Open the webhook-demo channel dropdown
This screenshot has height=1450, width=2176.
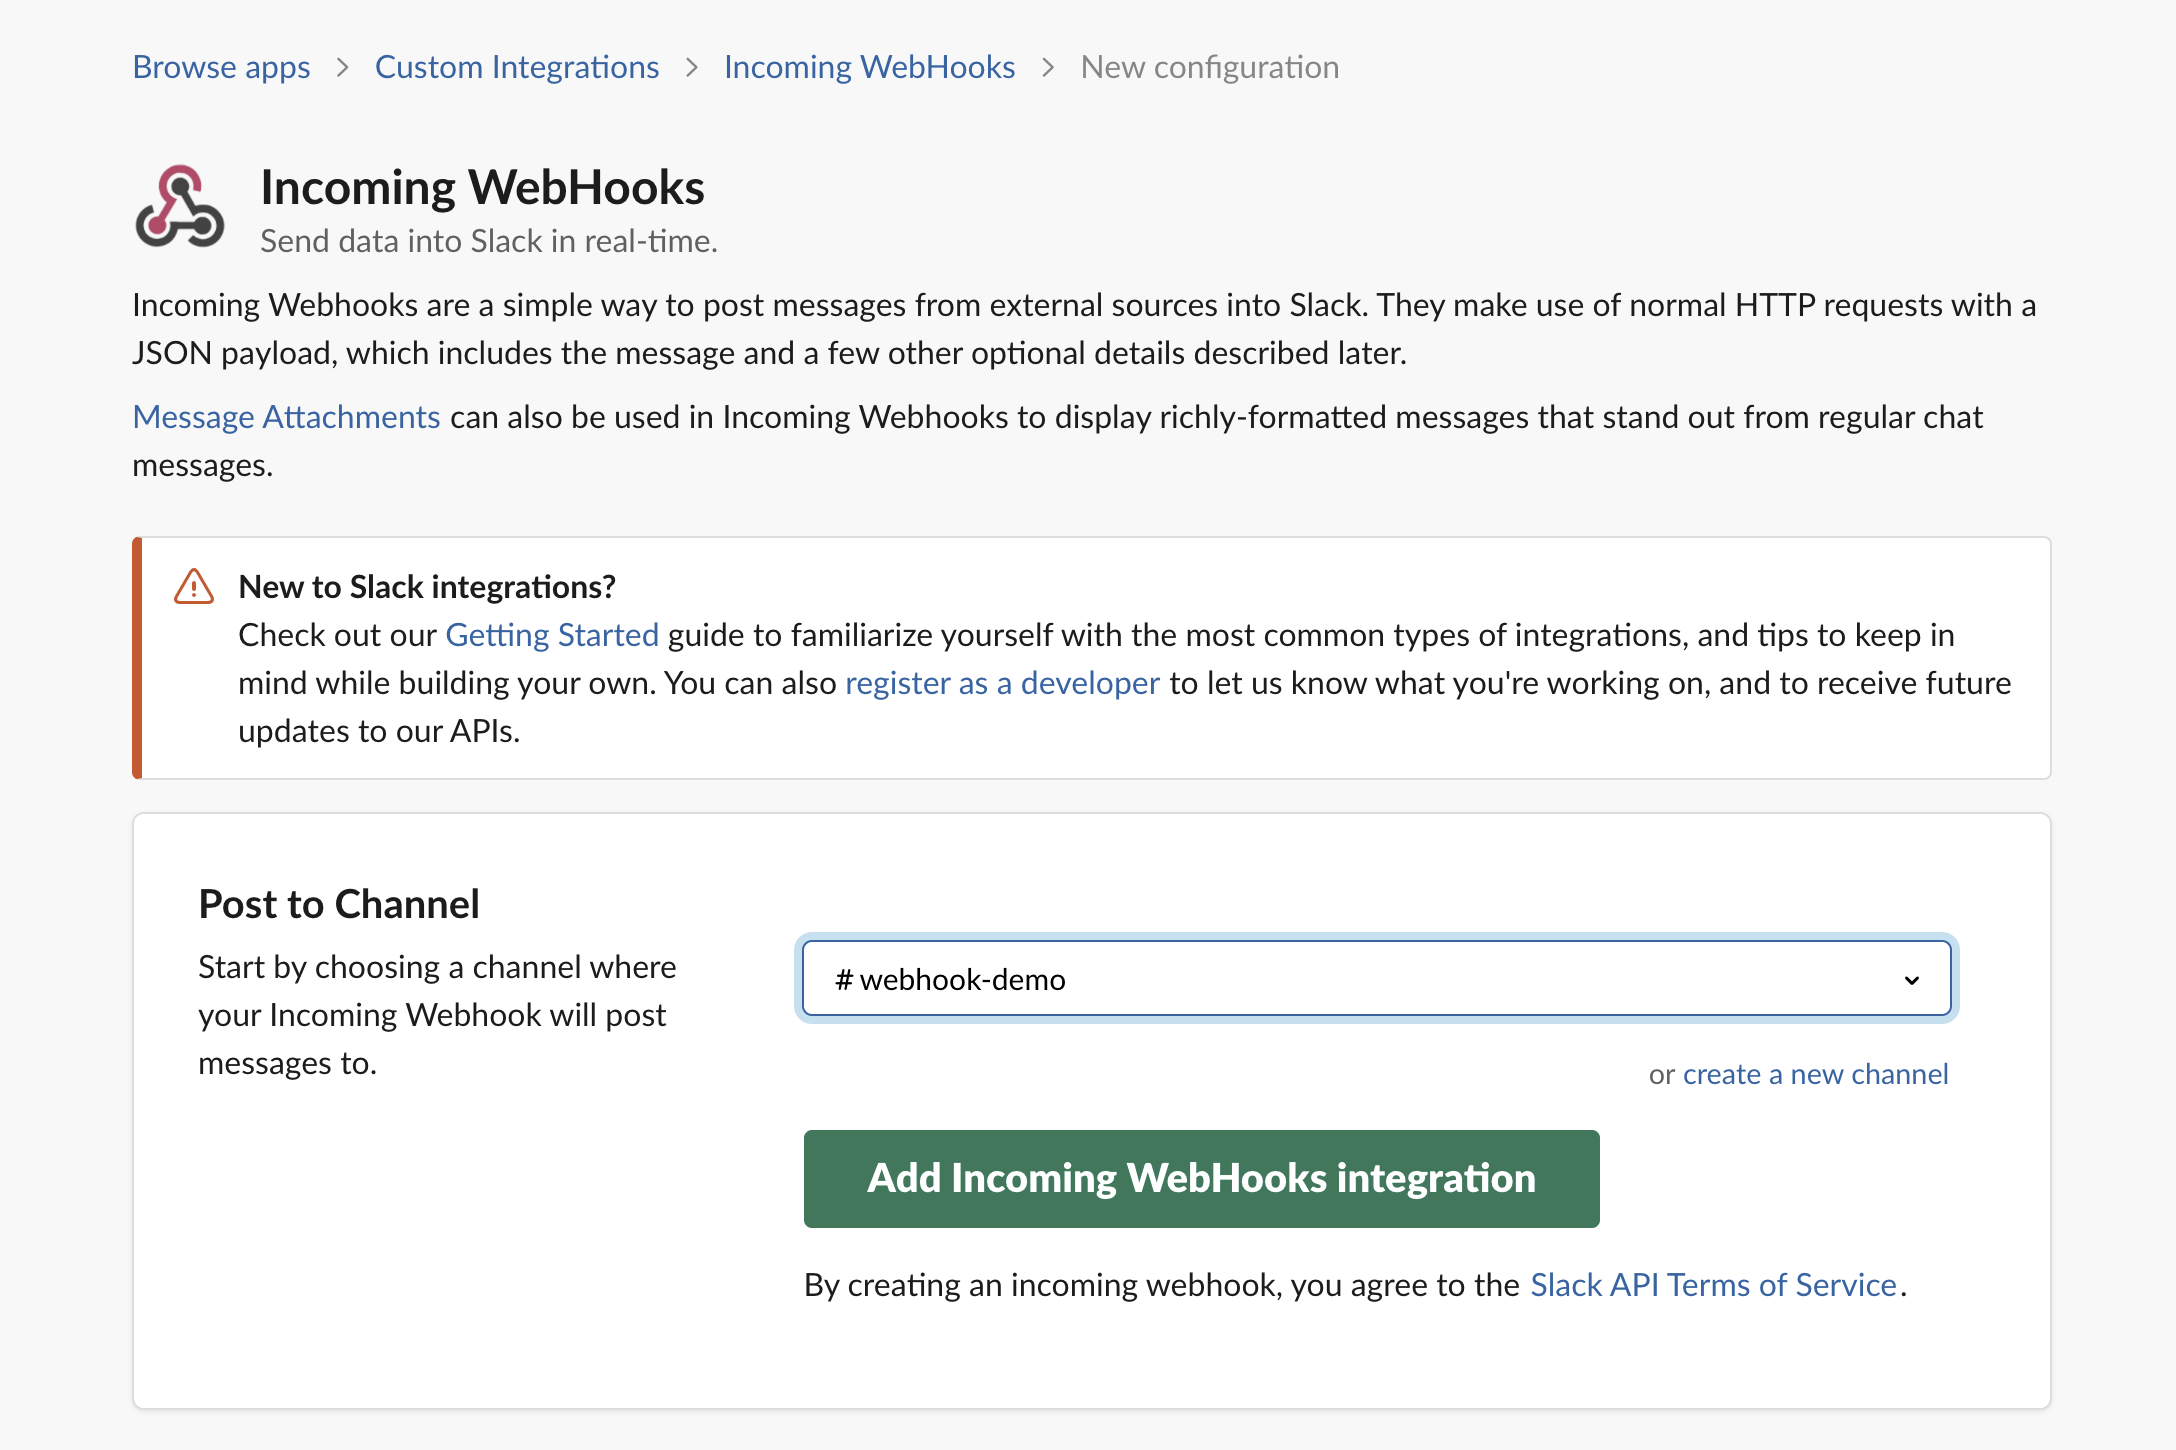pos(1376,979)
